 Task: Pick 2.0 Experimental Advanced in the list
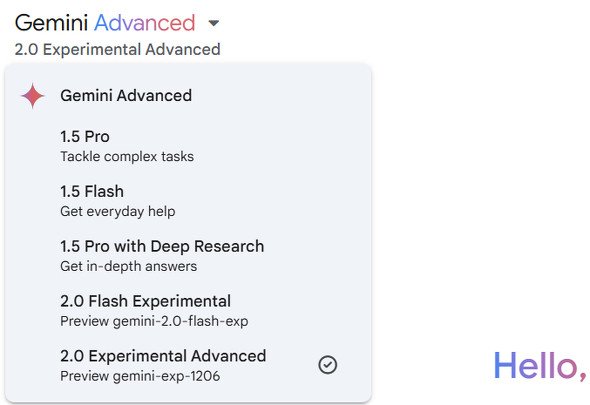click(188, 365)
